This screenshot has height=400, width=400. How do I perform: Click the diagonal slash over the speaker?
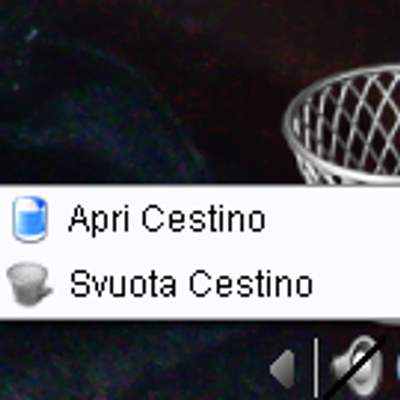coord(355,367)
